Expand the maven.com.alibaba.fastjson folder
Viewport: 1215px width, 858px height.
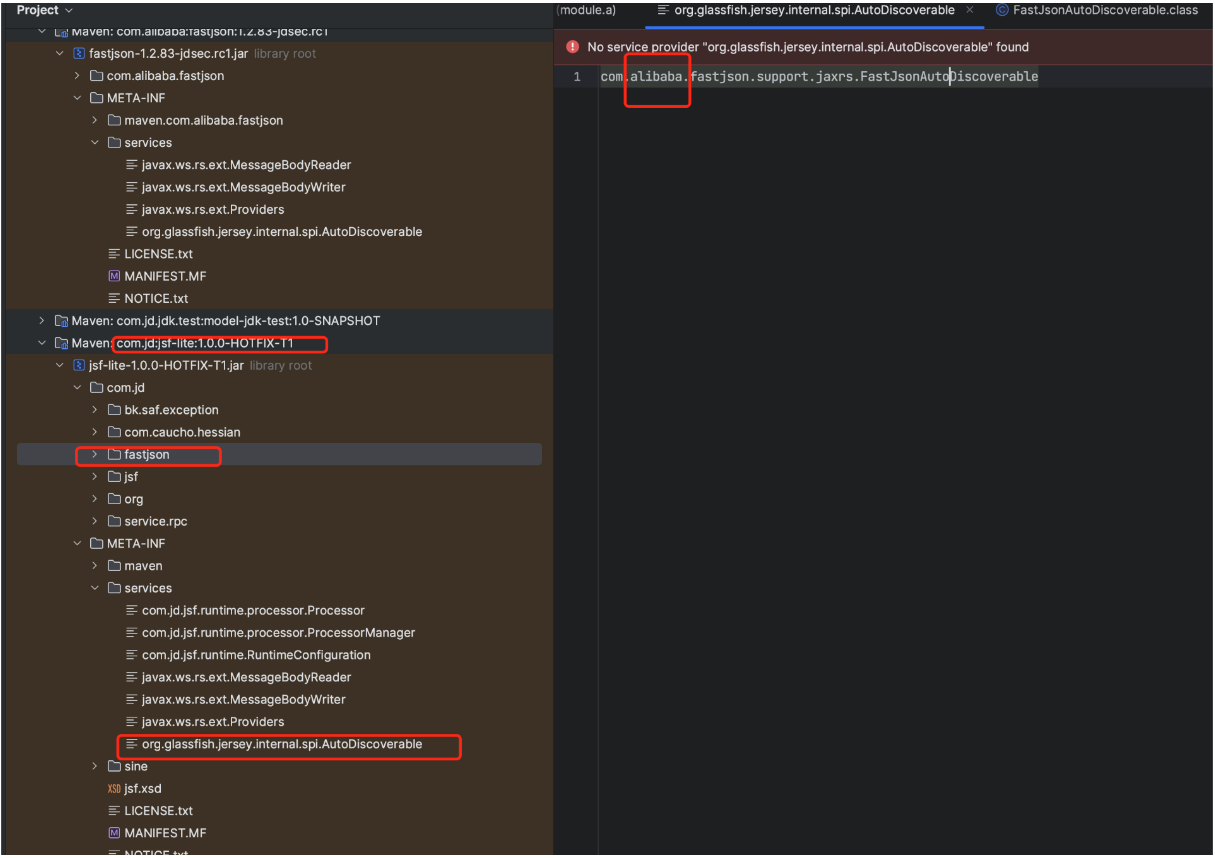[95, 120]
